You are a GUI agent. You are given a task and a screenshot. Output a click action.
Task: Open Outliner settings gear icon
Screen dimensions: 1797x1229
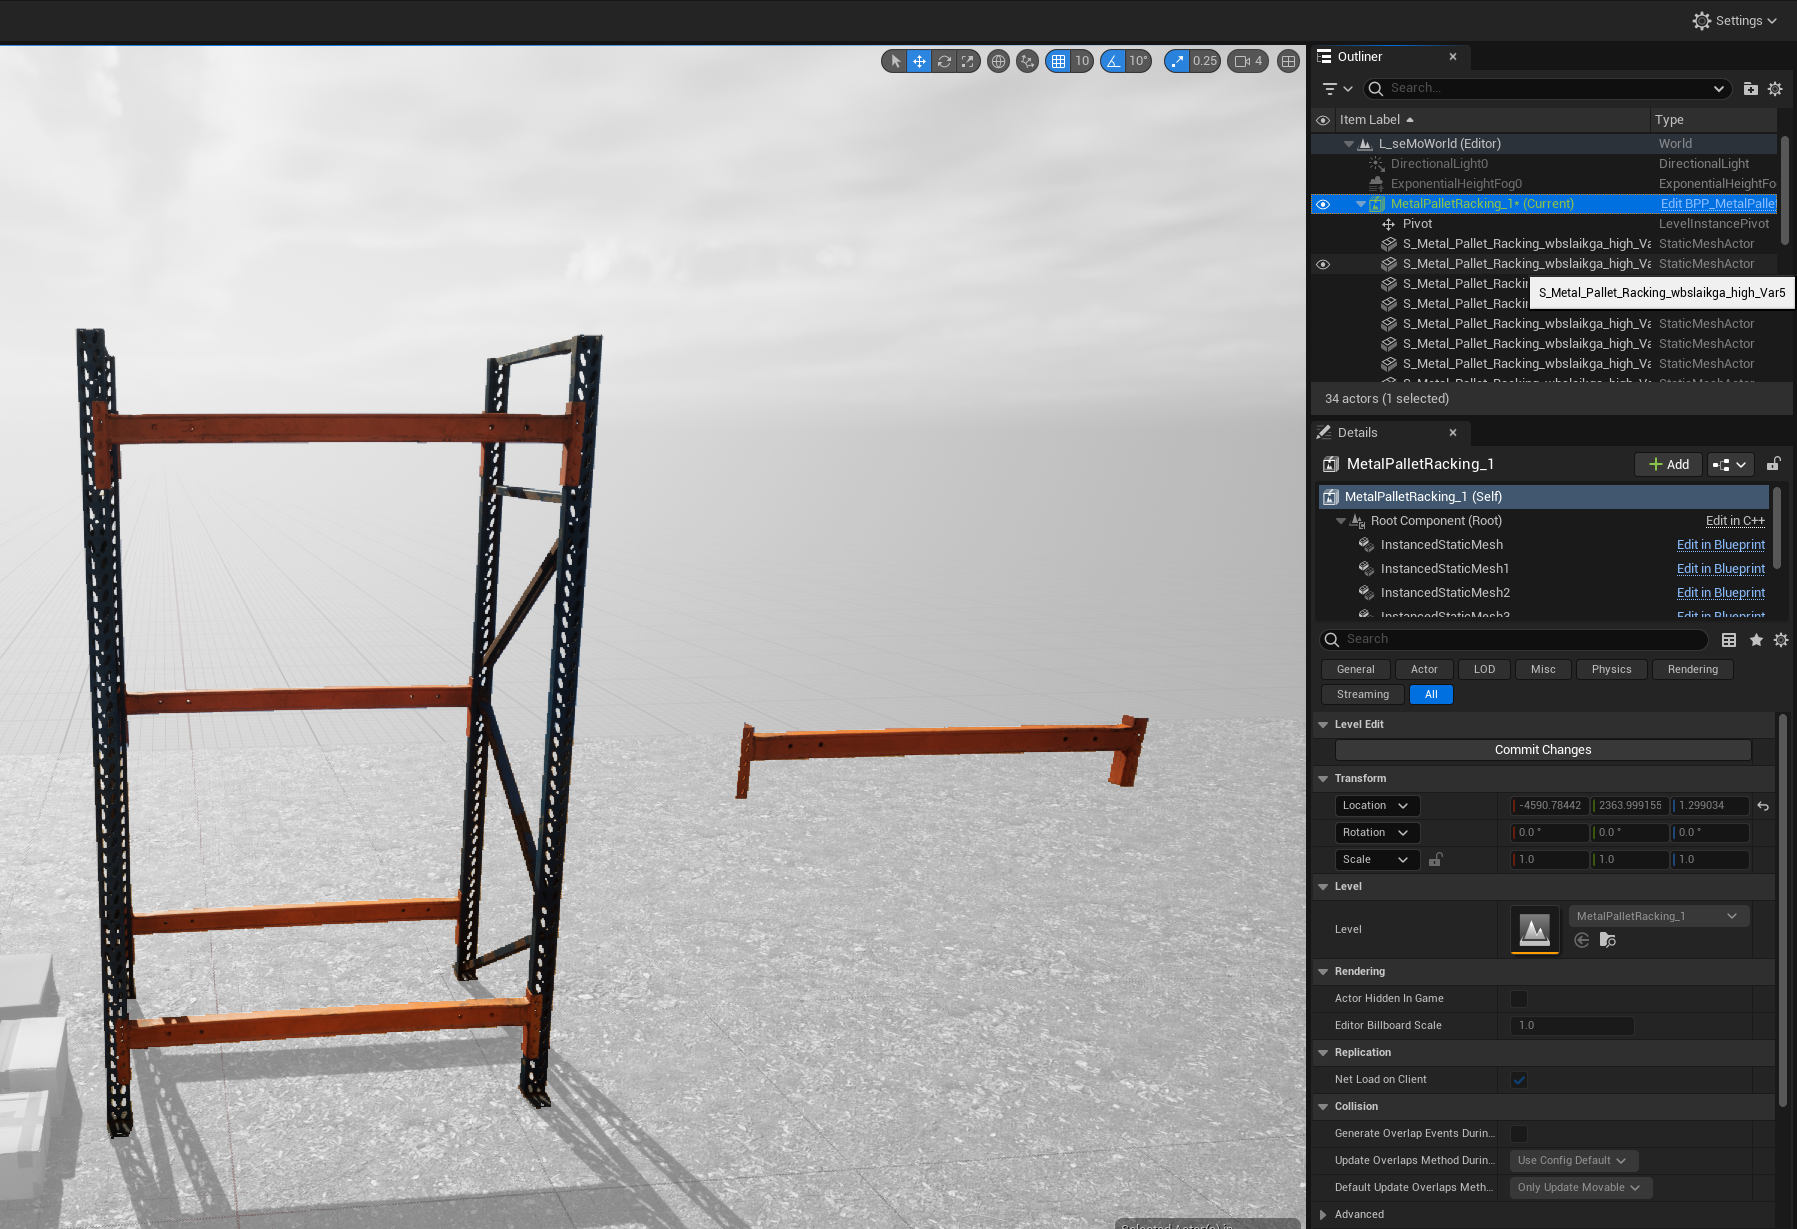[1775, 89]
